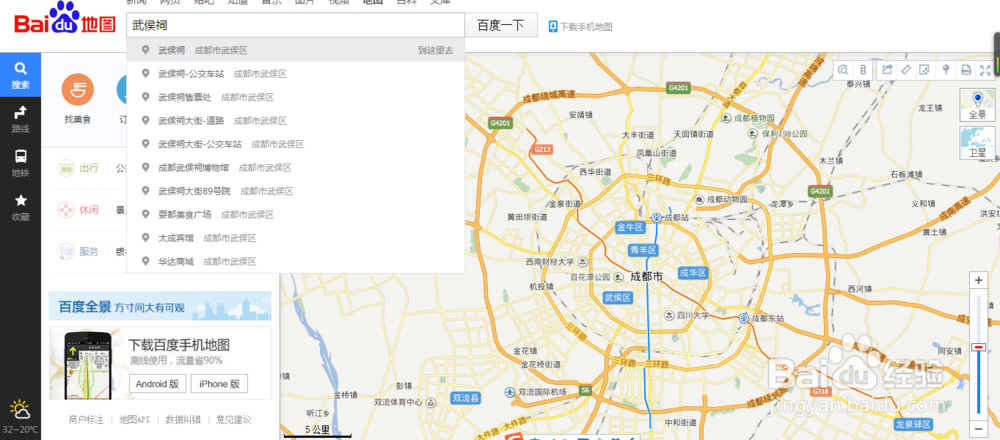Click the 成都东站 station marker on map
The height and width of the screenshot is (440, 1000).
coord(744,318)
